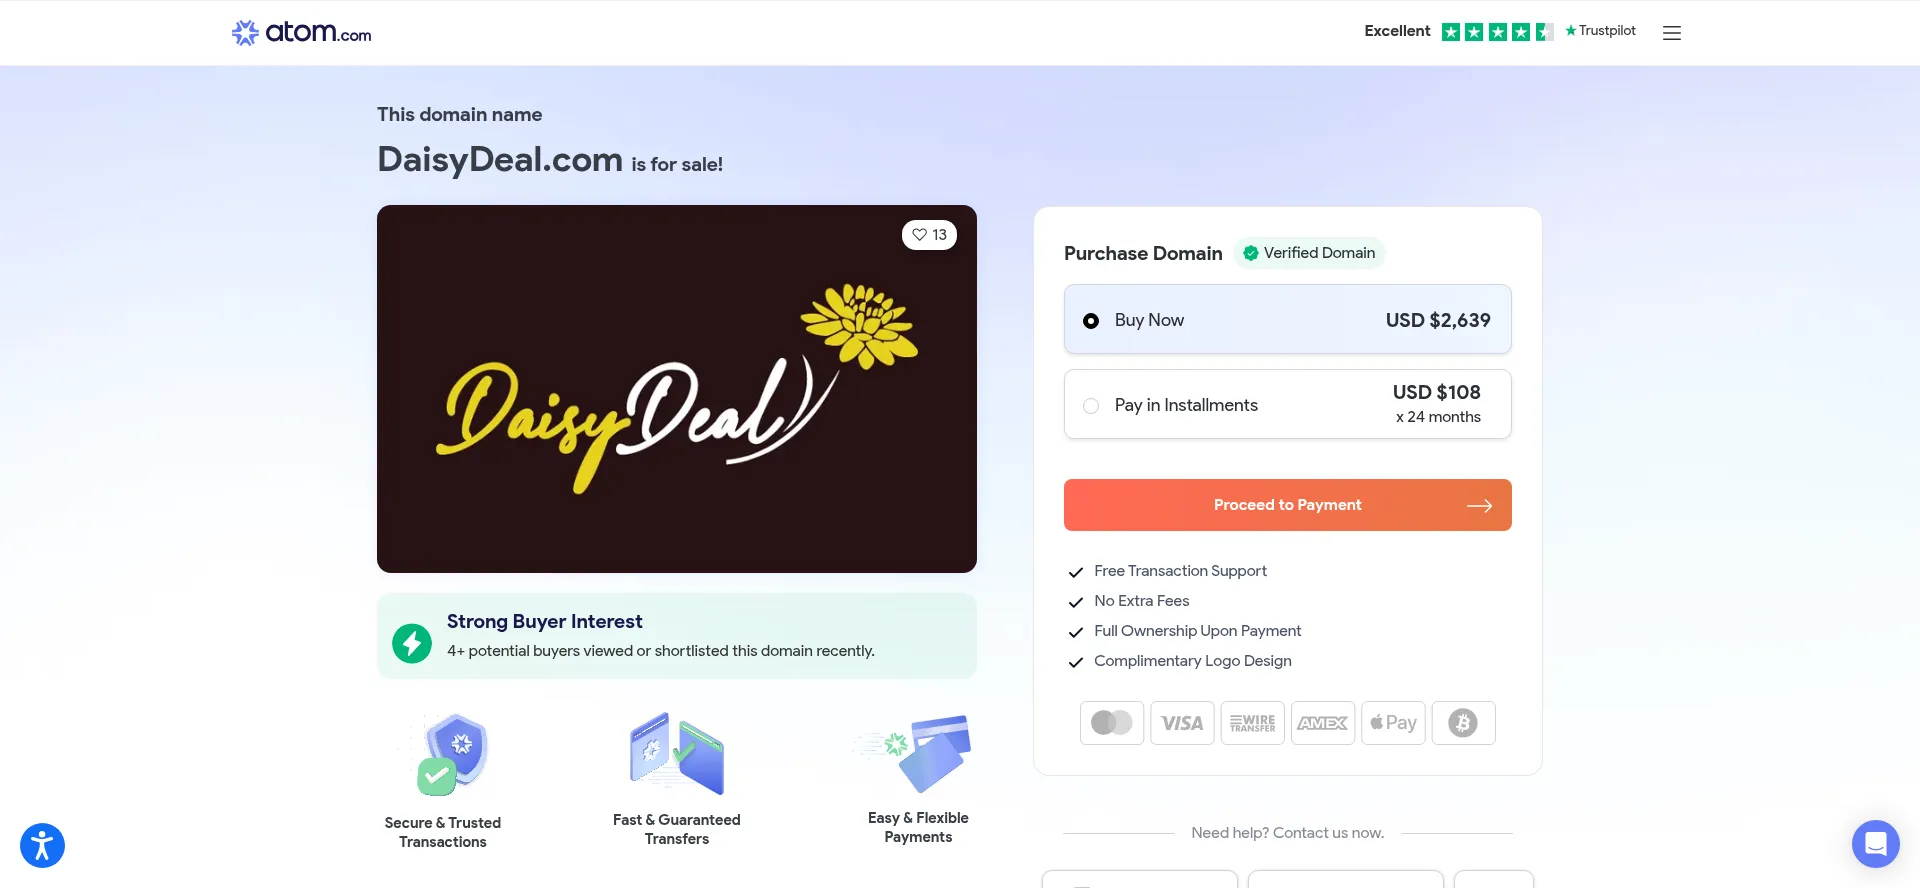Click the Strong Buyer Interest lightning icon
This screenshot has width=1920, height=888.
point(412,643)
